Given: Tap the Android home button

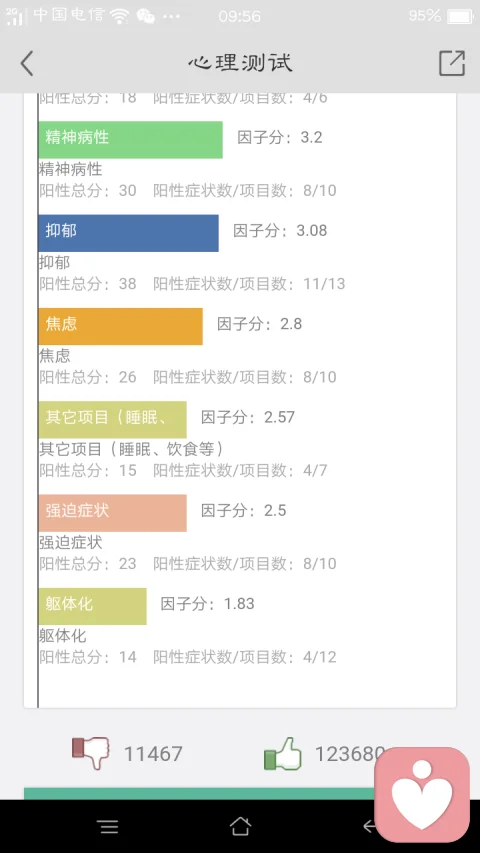Looking at the screenshot, I should point(240,826).
